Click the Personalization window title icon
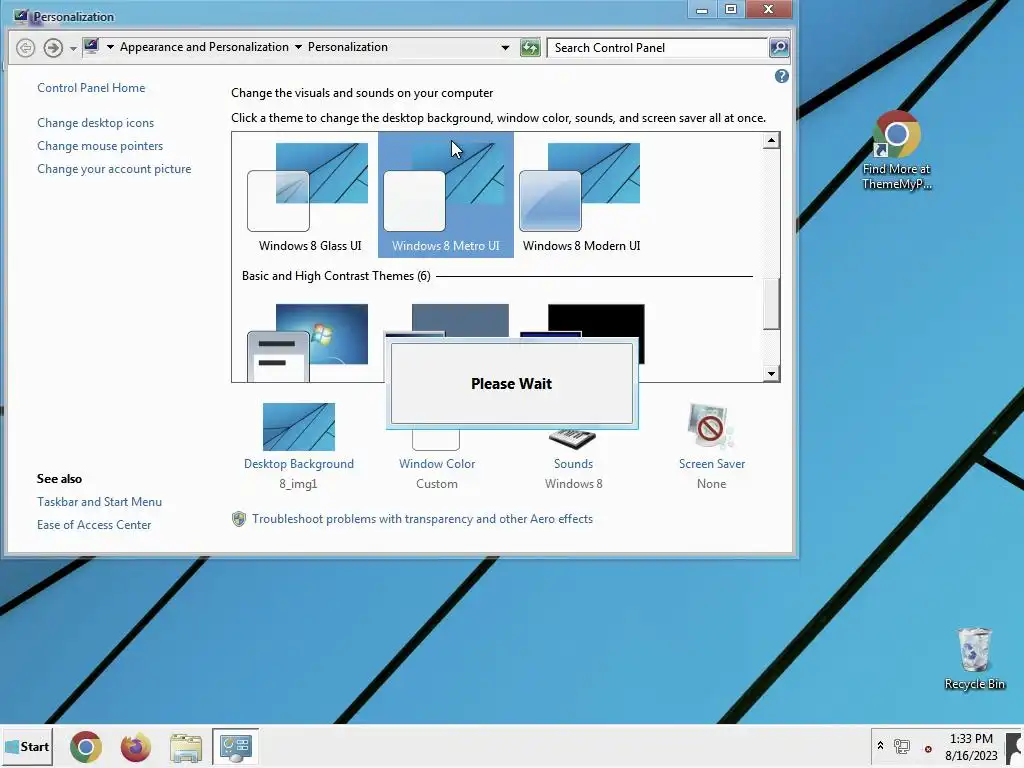 [x=22, y=16]
